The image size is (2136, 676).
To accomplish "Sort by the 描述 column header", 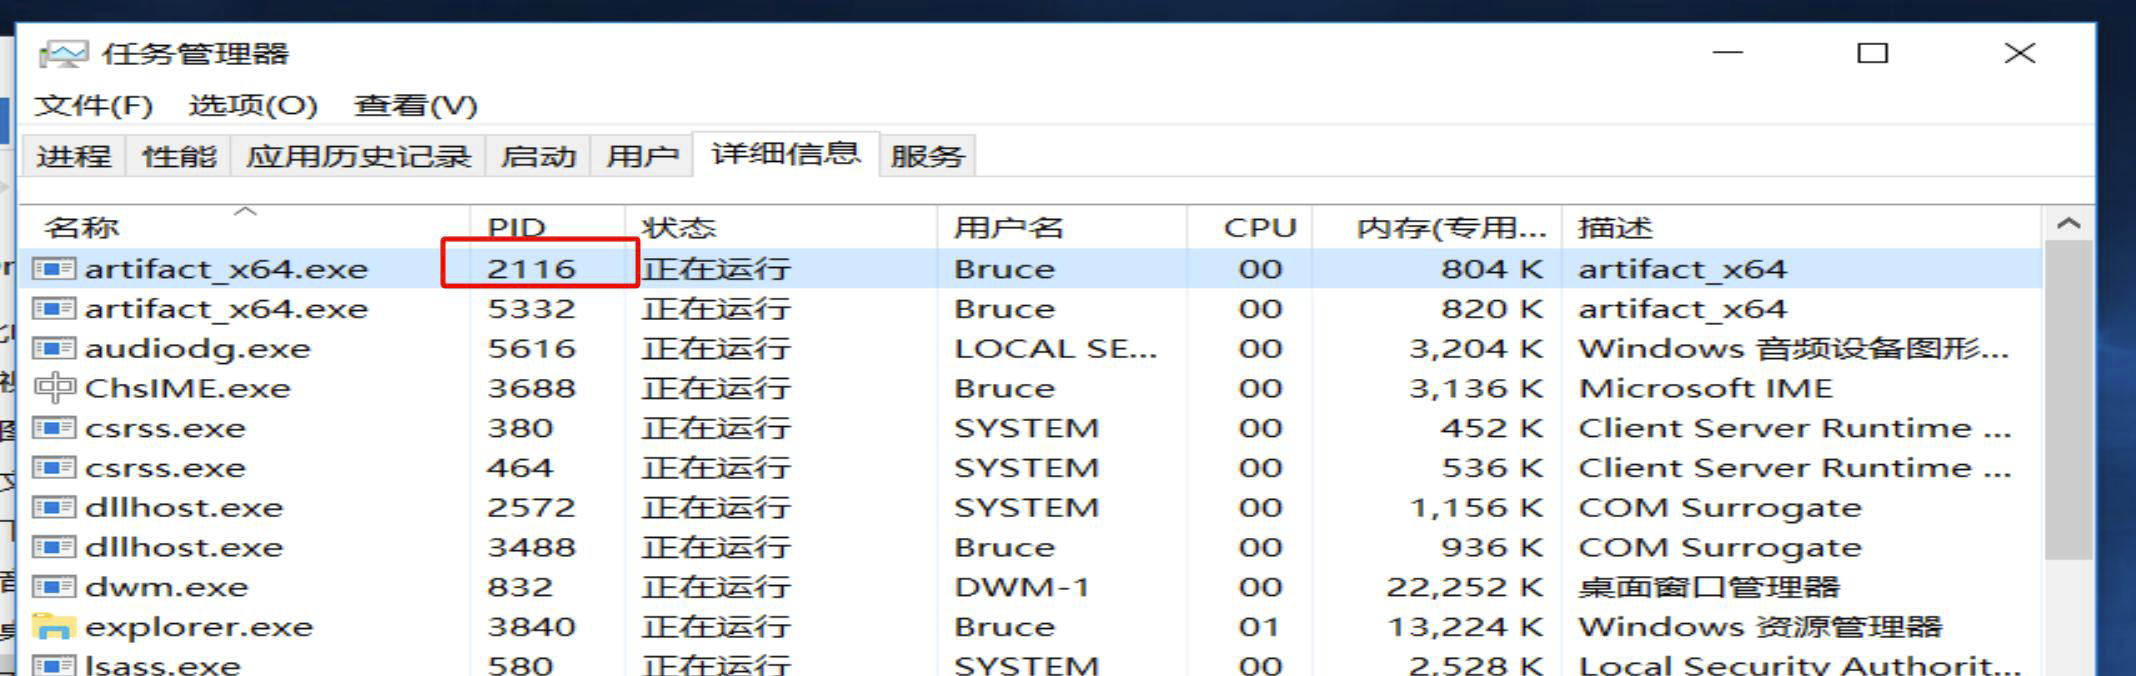I will click(1801, 227).
